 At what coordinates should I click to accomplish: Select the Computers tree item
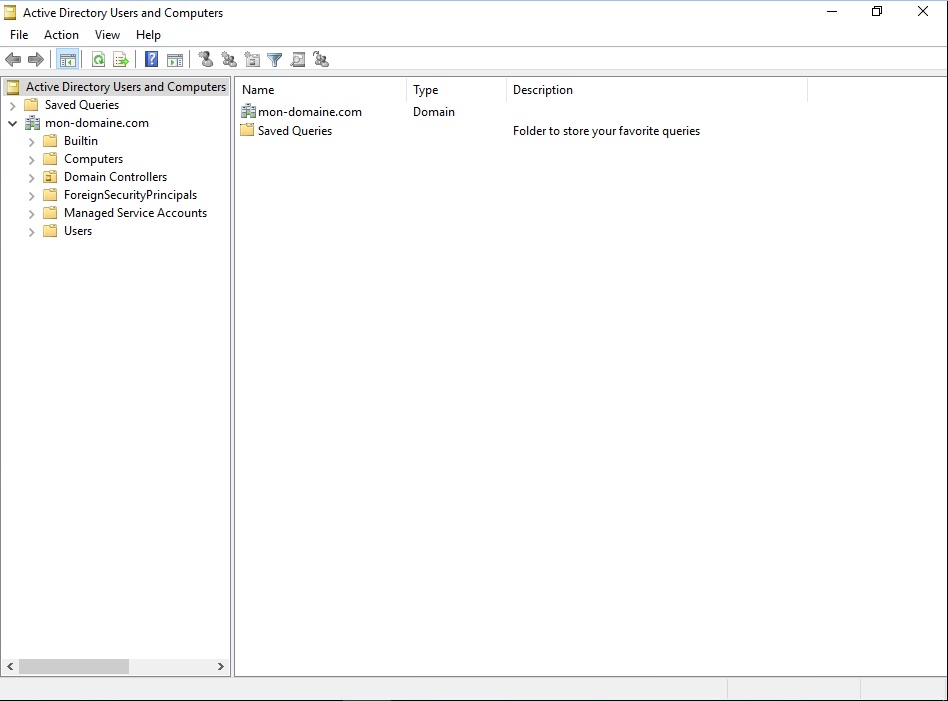coord(94,158)
